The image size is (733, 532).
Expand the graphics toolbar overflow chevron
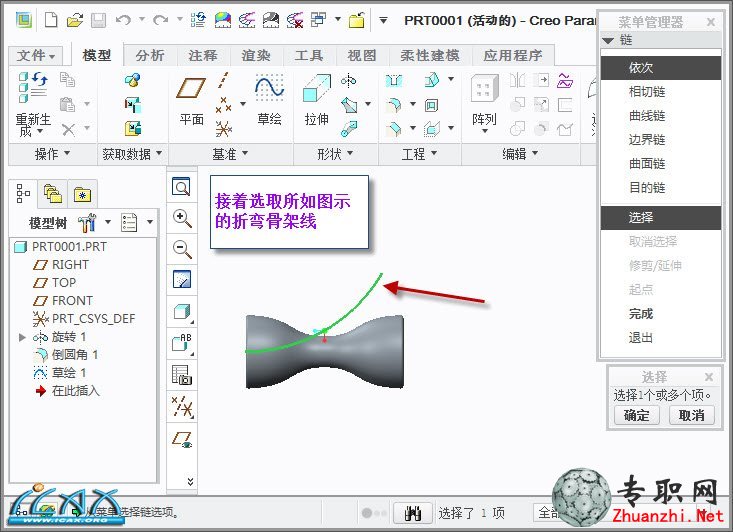tap(190, 482)
